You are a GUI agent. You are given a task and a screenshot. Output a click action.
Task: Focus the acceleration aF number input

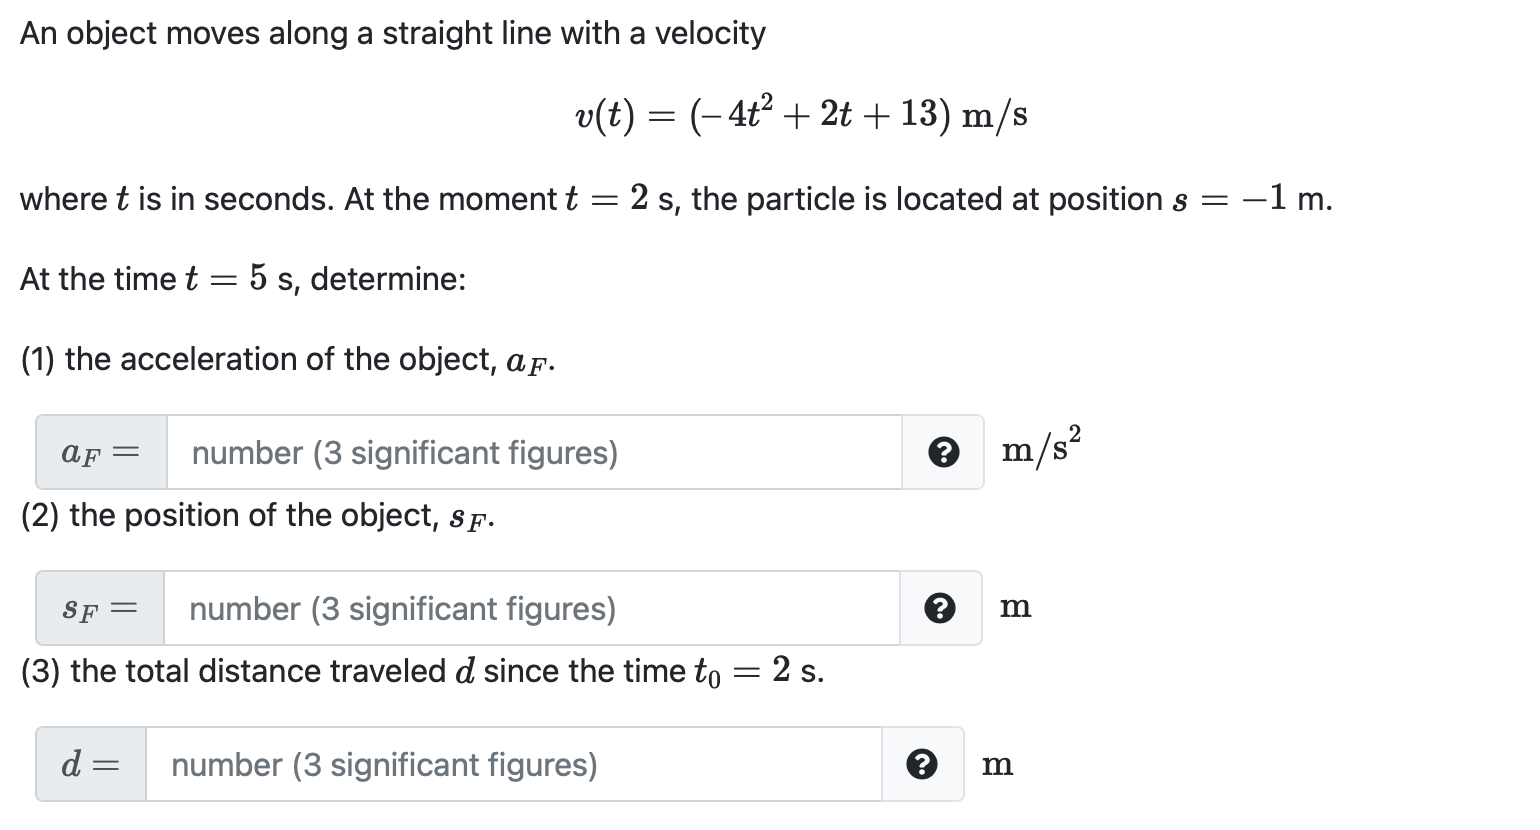pos(533,453)
